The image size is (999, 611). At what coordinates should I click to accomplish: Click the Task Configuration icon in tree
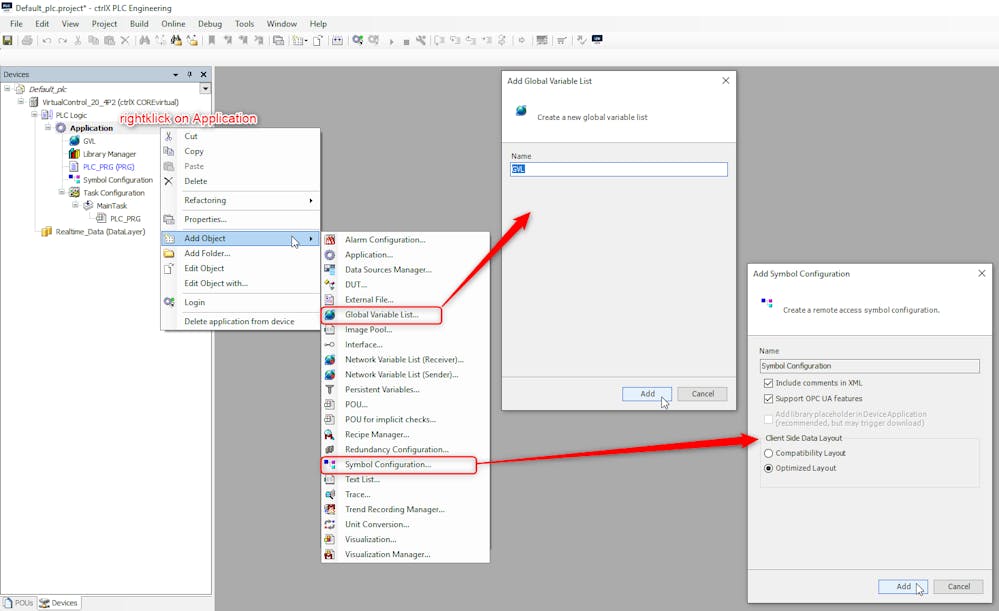coord(75,192)
